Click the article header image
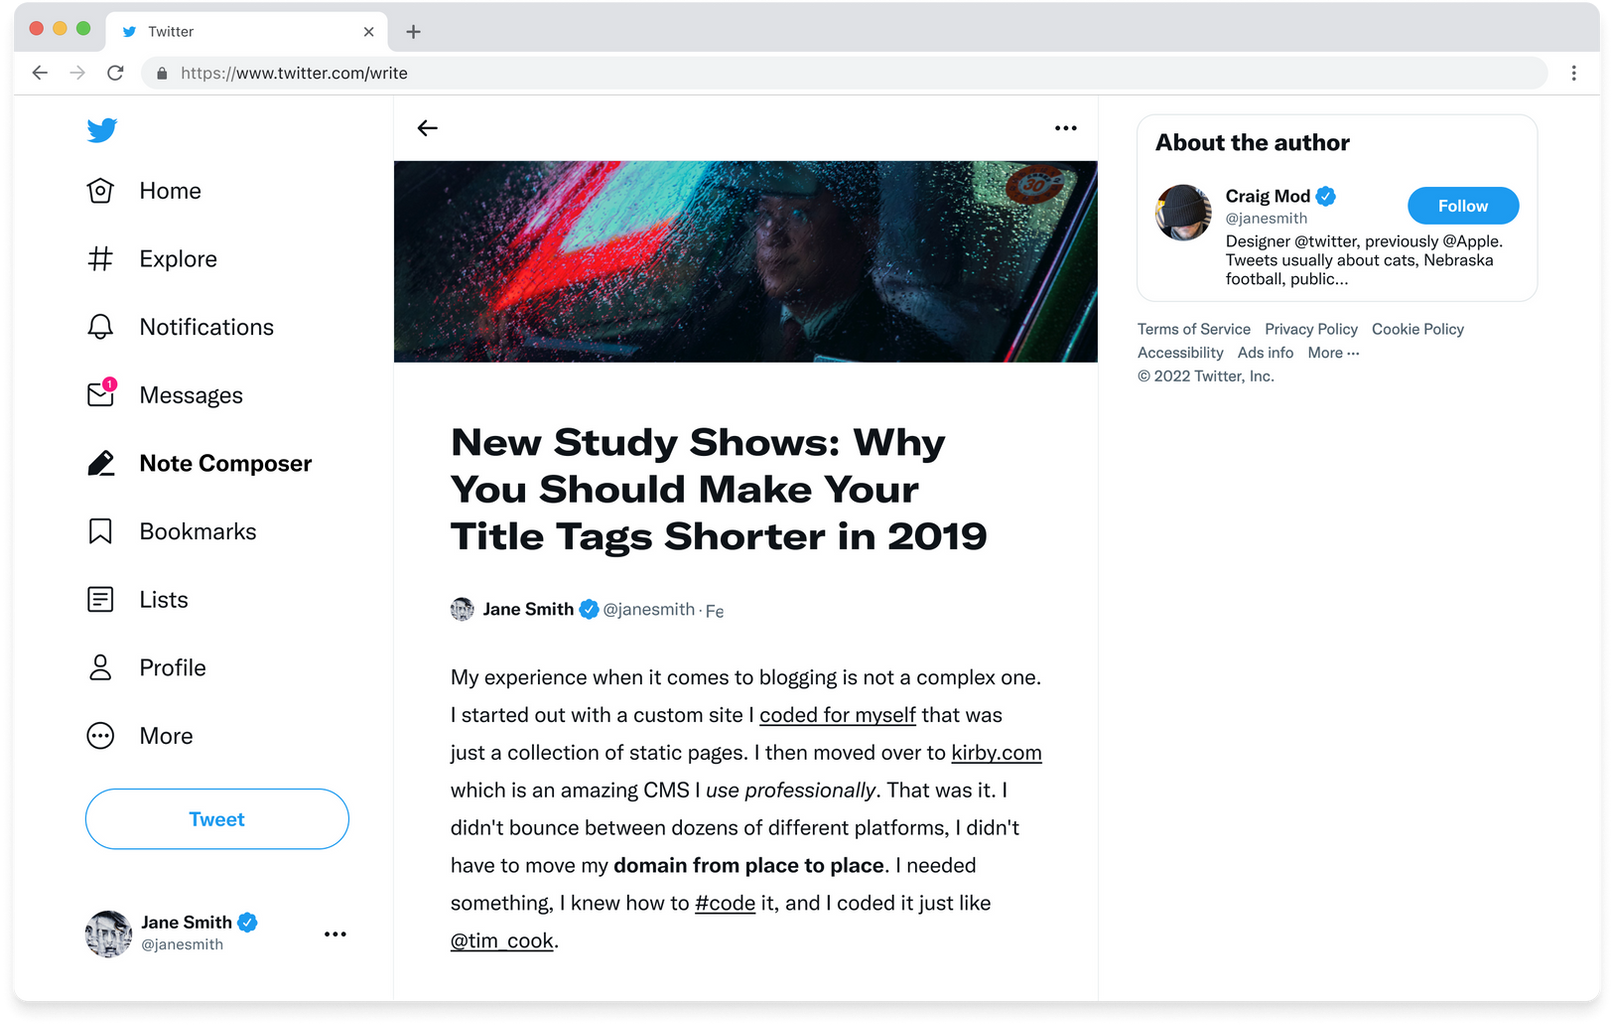1614x1026 pixels. click(x=745, y=262)
